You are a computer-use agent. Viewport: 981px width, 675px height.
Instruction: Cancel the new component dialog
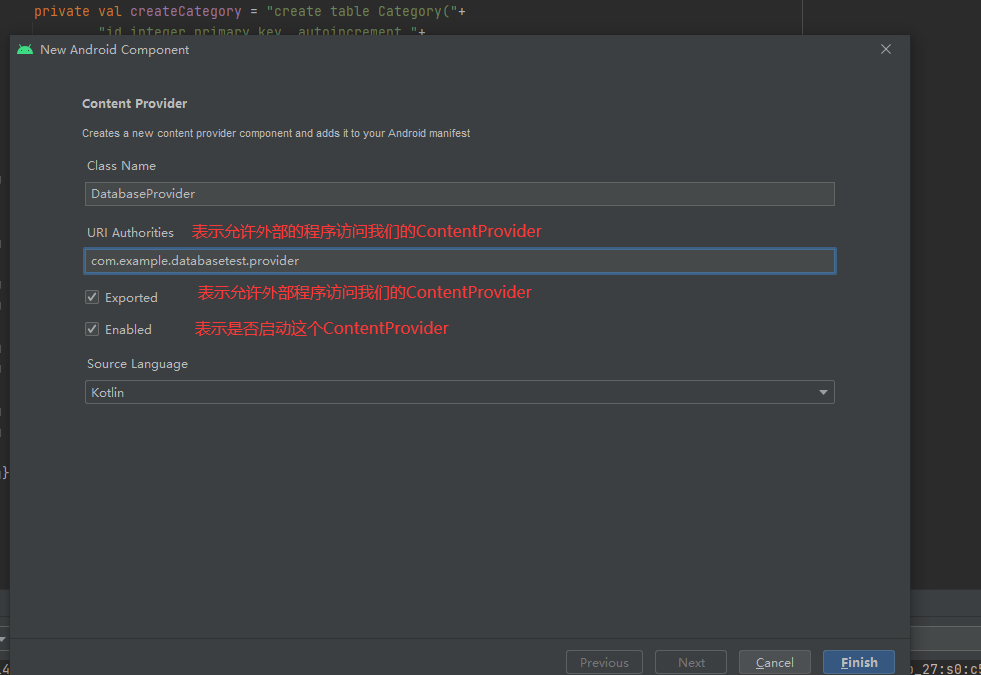click(775, 662)
